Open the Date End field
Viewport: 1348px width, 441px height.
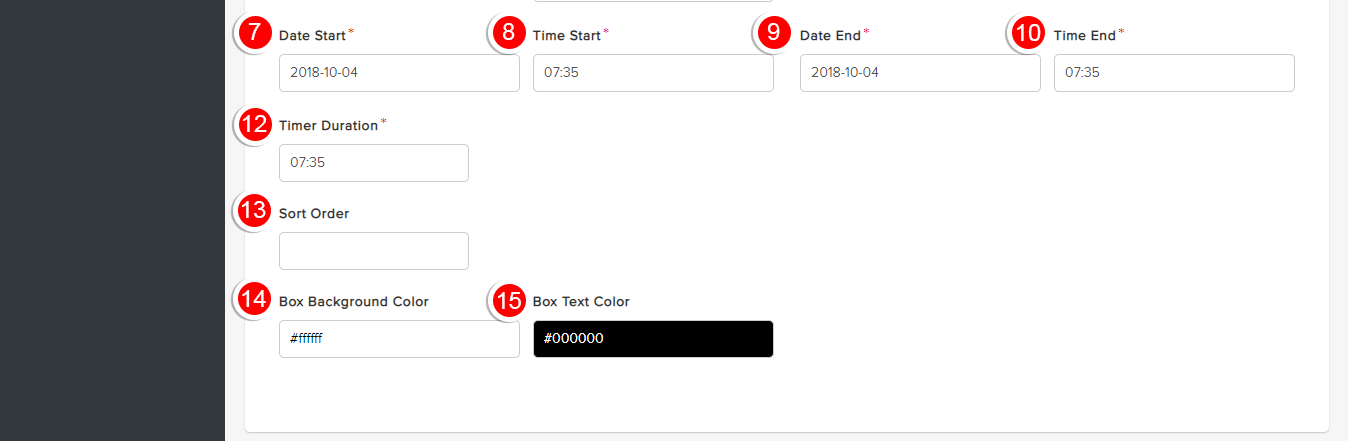[x=920, y=73]
